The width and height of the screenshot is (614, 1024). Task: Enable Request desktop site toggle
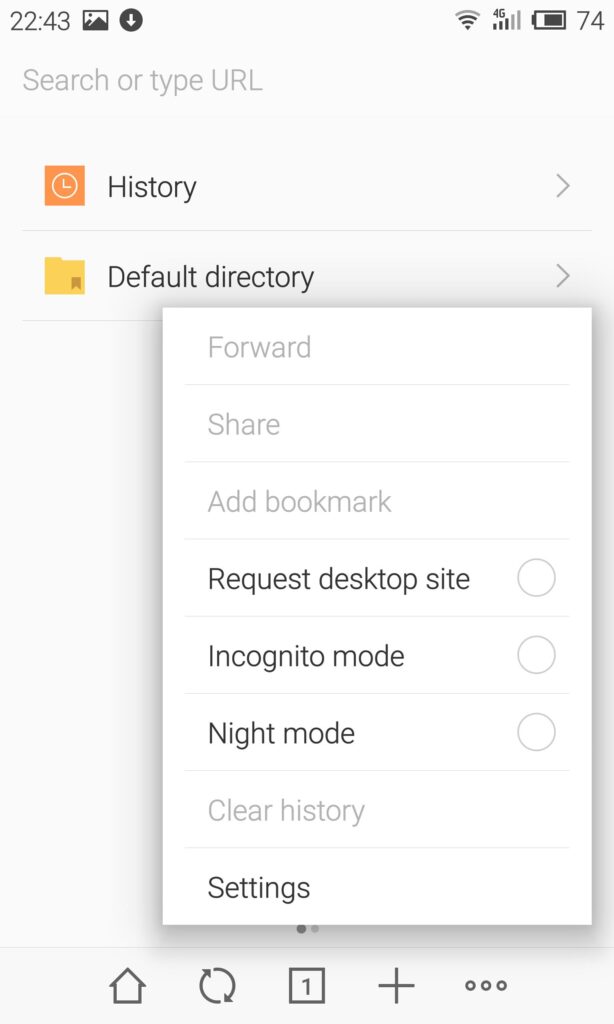click(536, 578)
